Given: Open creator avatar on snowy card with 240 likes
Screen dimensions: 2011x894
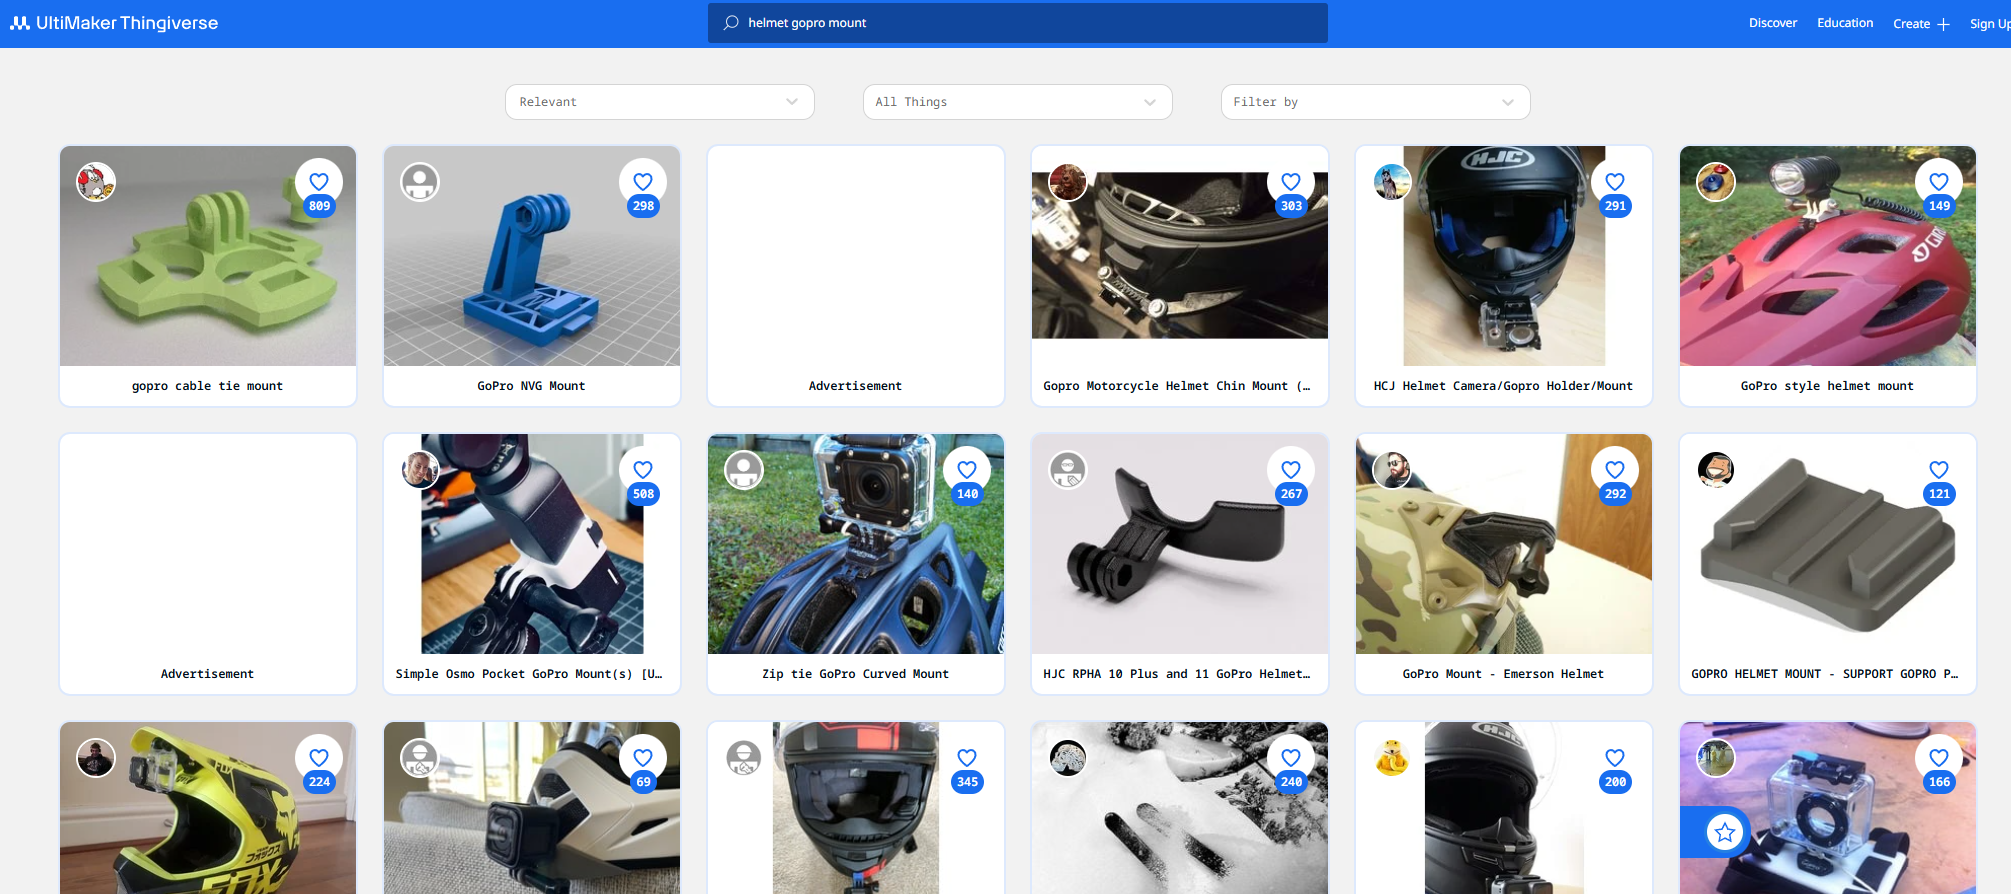Looking at the screenshot, I should tap(1068, 758).
